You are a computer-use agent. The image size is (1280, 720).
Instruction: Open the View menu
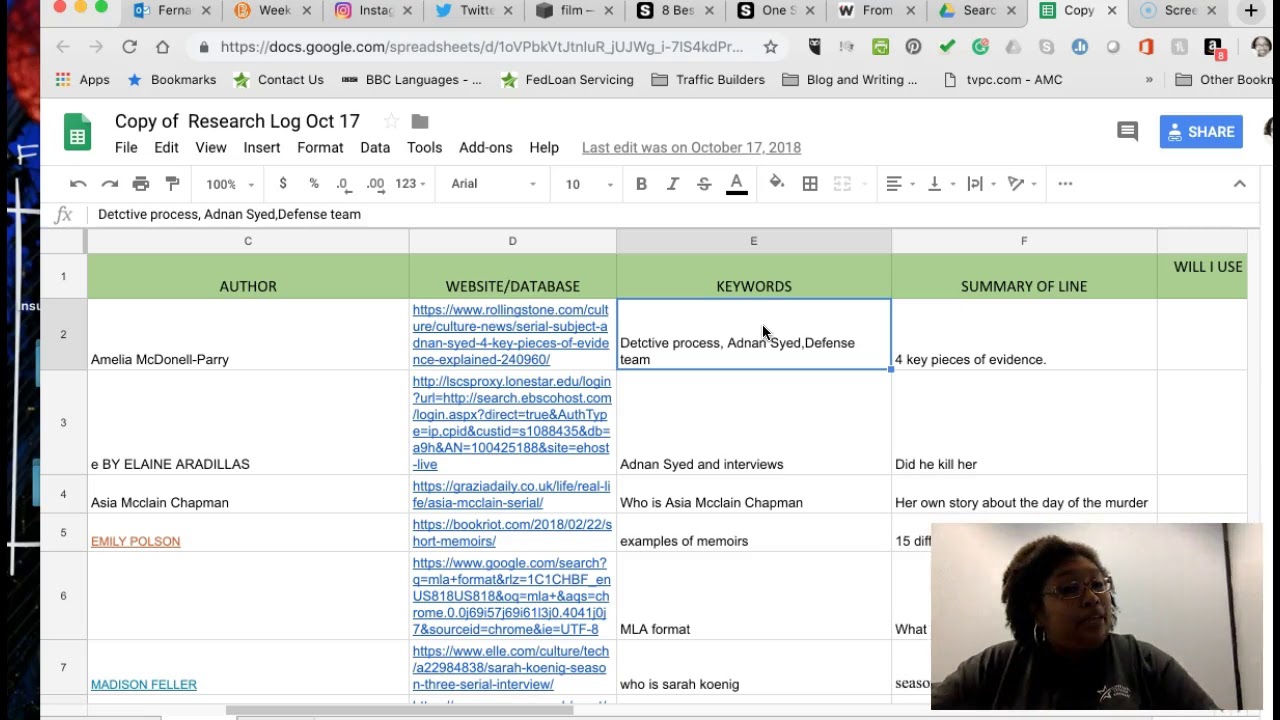tap(210, 147)
